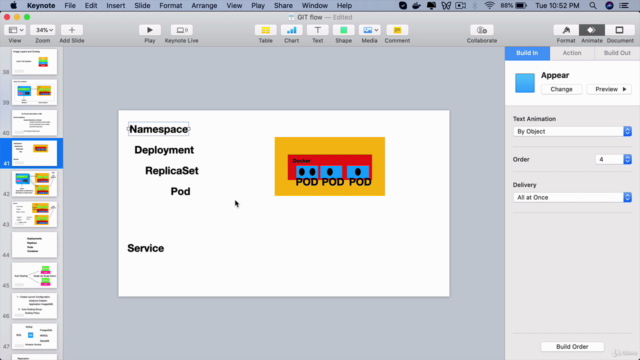This screenshot has width=640, height=360.
Task: Select the Pod text on slide
Action: click(180, 191)
